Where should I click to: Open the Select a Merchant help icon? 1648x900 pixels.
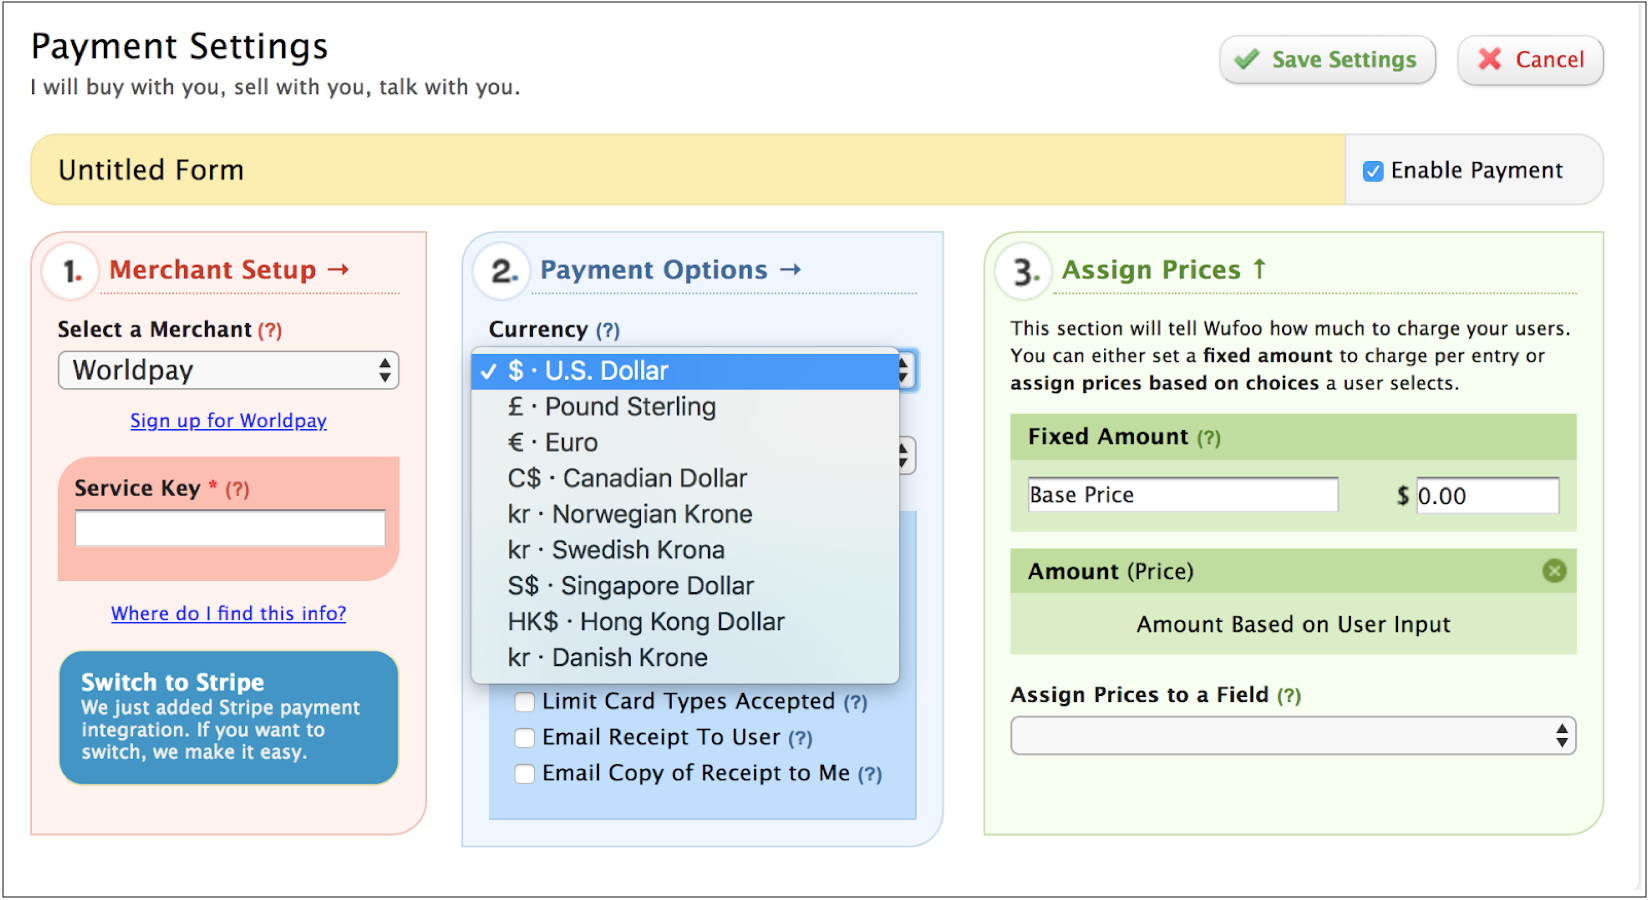pyautogui.click(x=270, y=329)
